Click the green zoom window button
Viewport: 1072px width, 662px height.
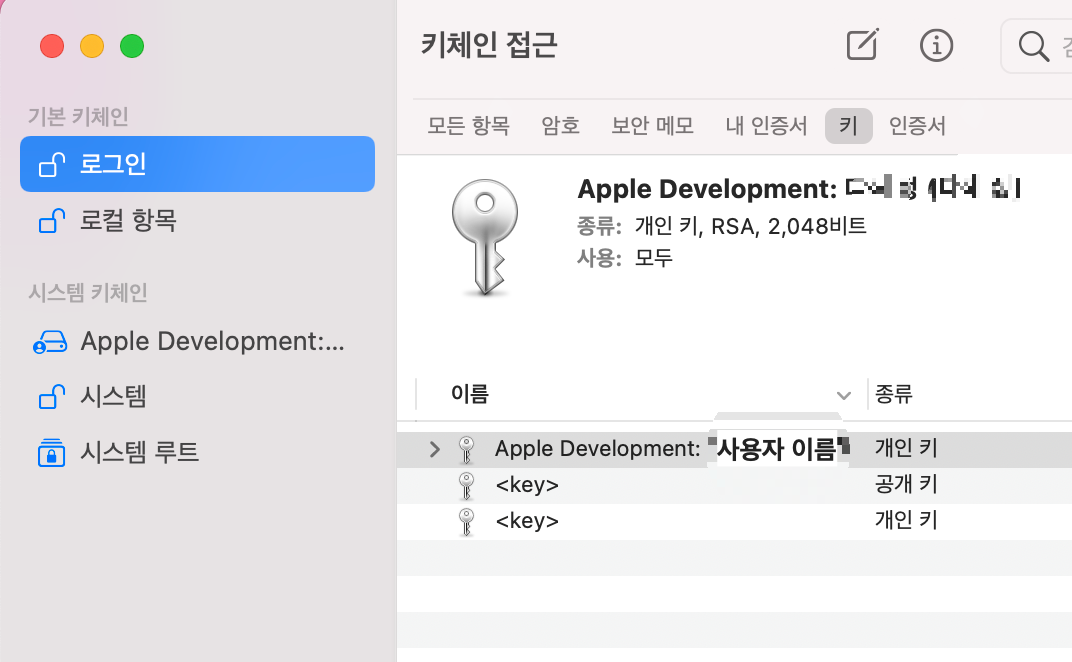[x=132, y=47]
